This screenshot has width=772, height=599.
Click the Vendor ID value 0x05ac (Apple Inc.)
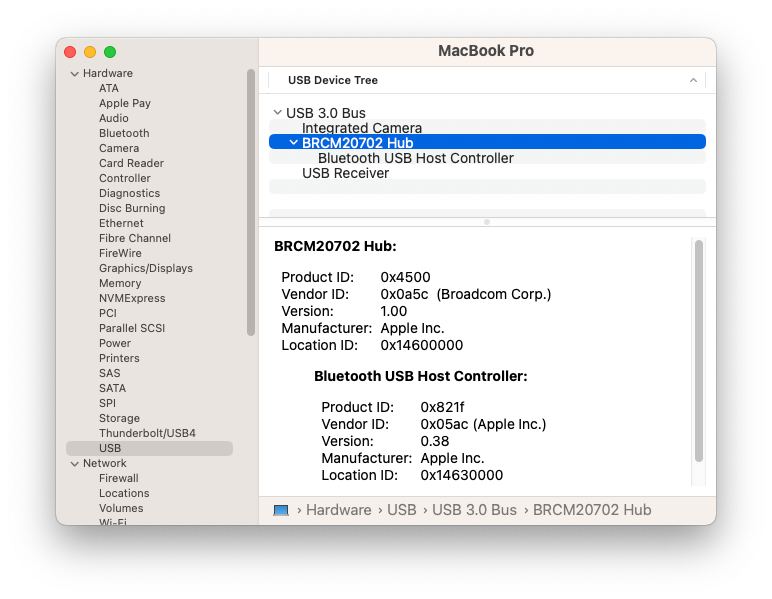483,424
